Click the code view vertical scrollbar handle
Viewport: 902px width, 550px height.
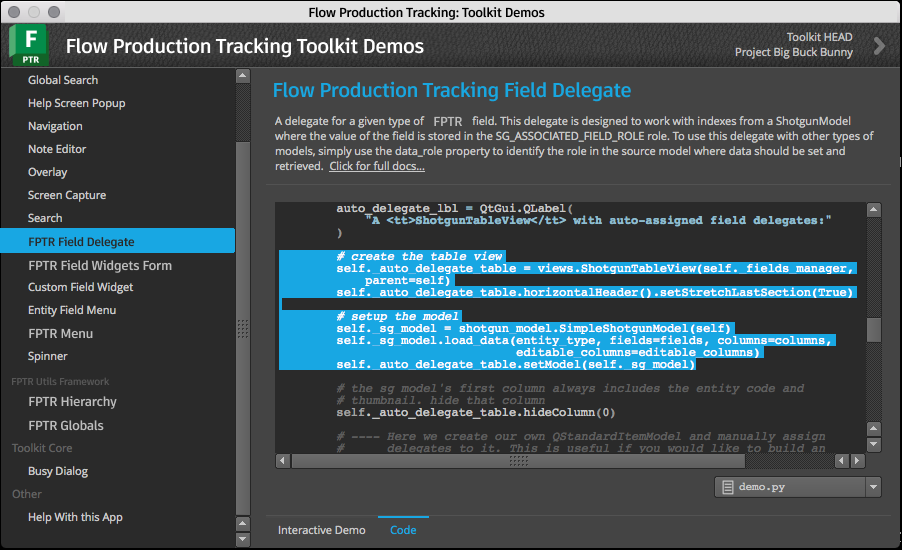pyautogui.click(x=873, y=330)
